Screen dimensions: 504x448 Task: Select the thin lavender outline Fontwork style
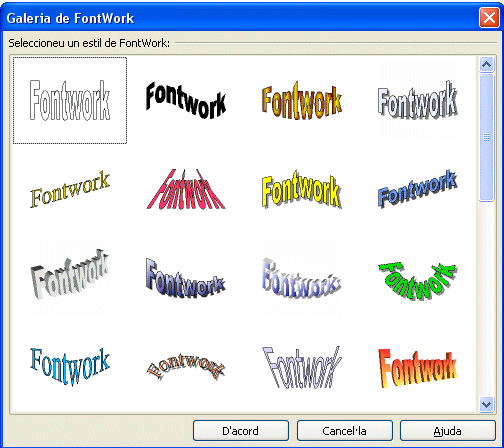(302, 367)
